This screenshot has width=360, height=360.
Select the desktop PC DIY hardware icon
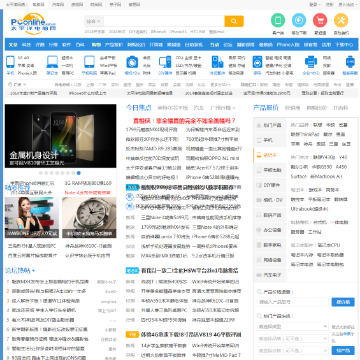pyautogui.click(x=165, y=62)
